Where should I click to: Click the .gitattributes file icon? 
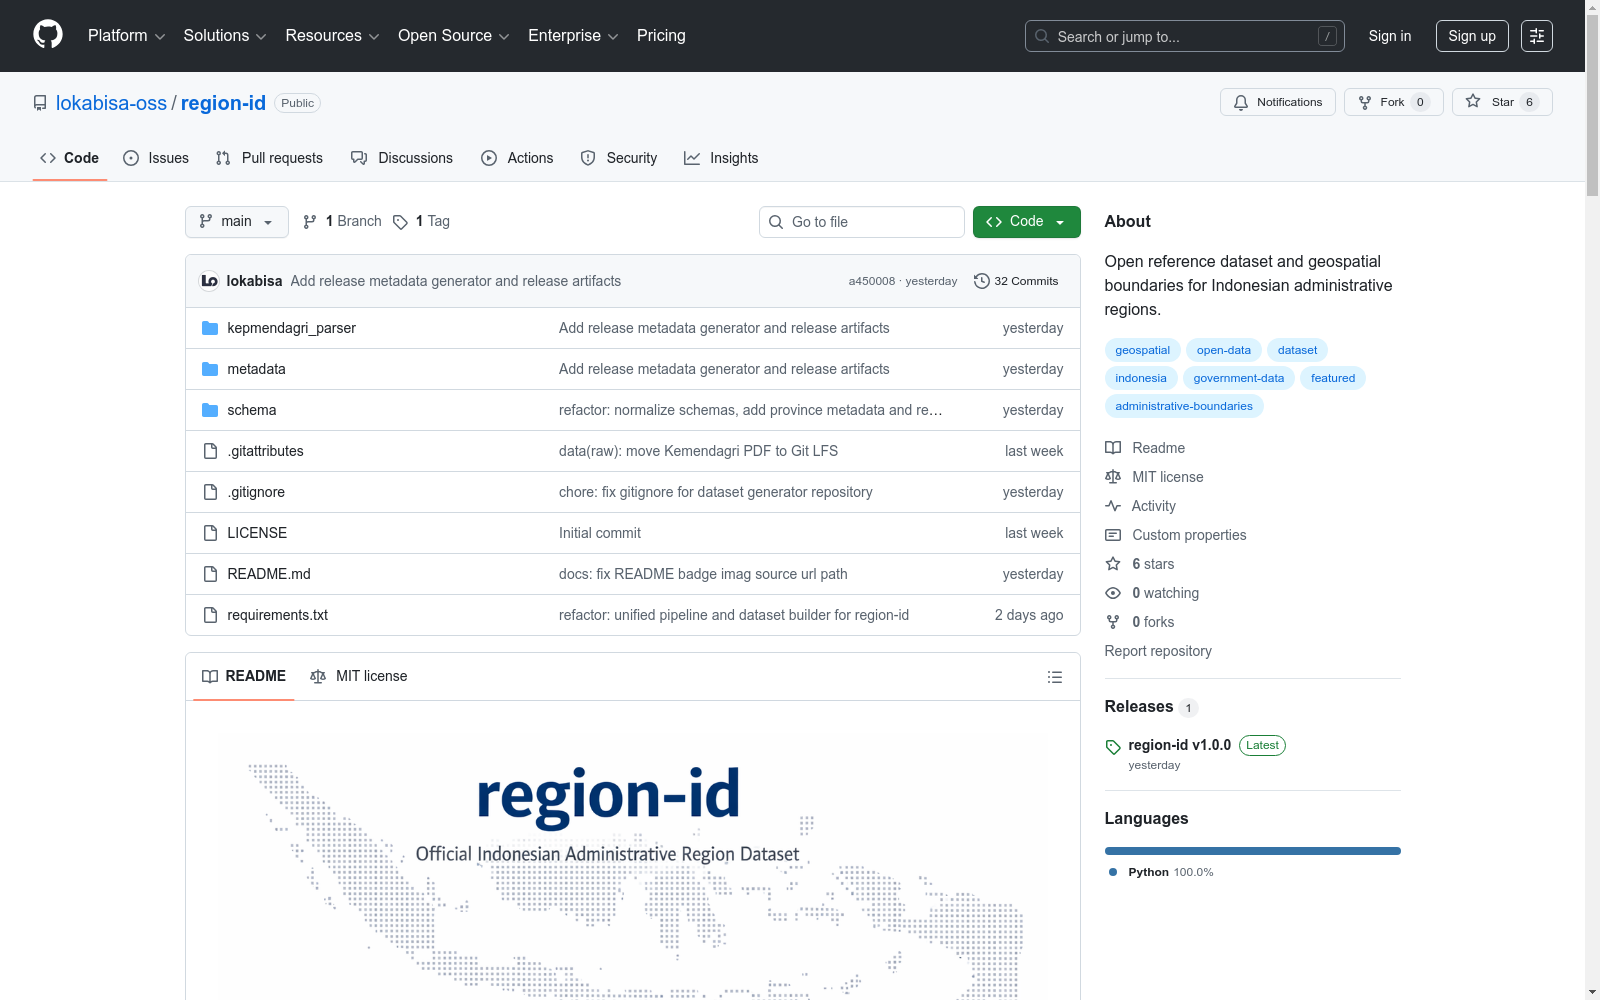click(x=210, y=451)
